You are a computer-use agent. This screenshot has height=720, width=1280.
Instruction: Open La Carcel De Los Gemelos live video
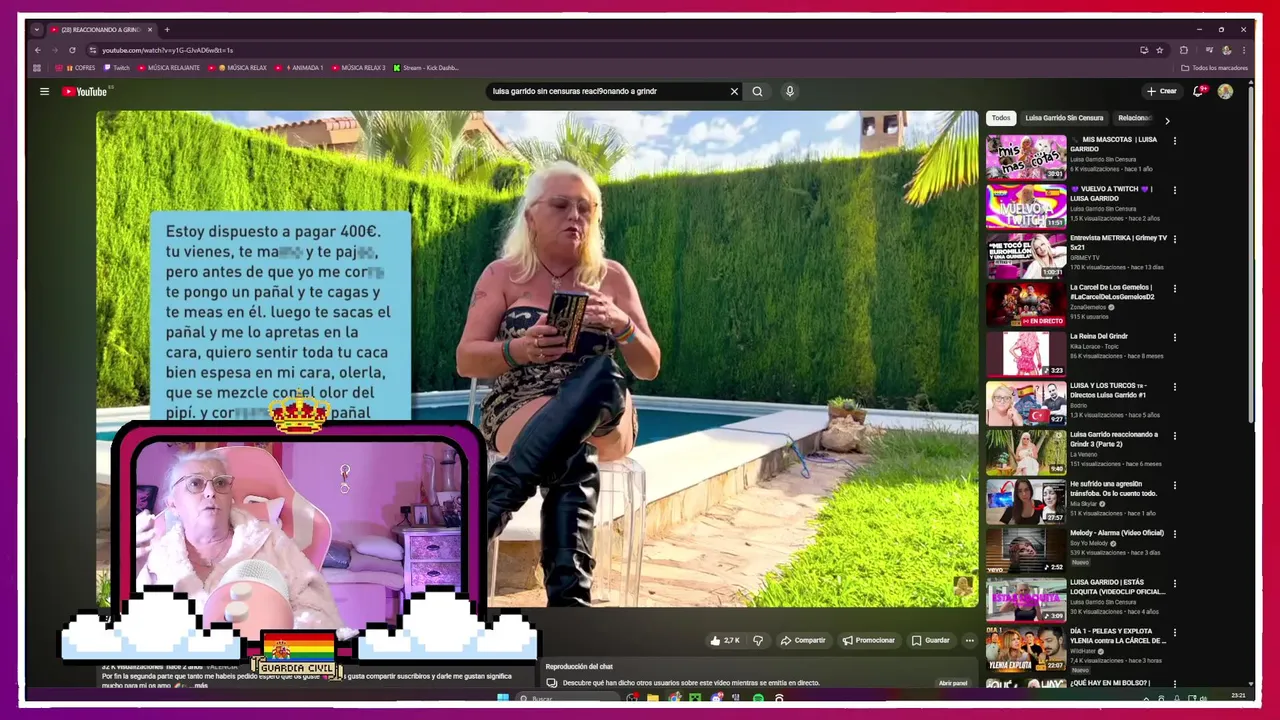pyautogui.click(x=1026, y=304)
